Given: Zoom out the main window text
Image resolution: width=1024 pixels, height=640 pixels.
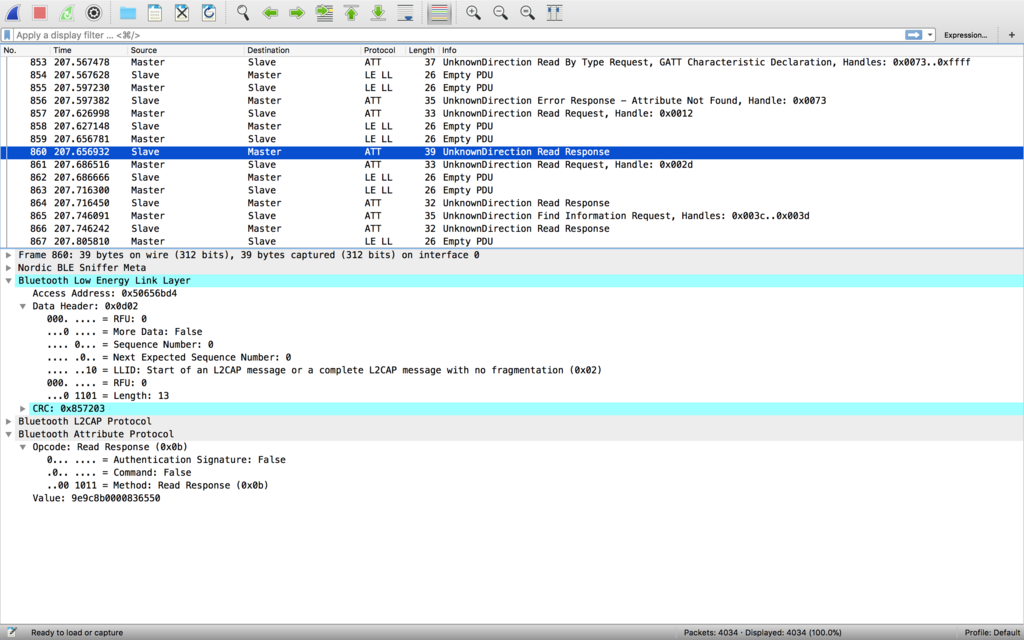Looking at the screenshot, I should 500,13.
